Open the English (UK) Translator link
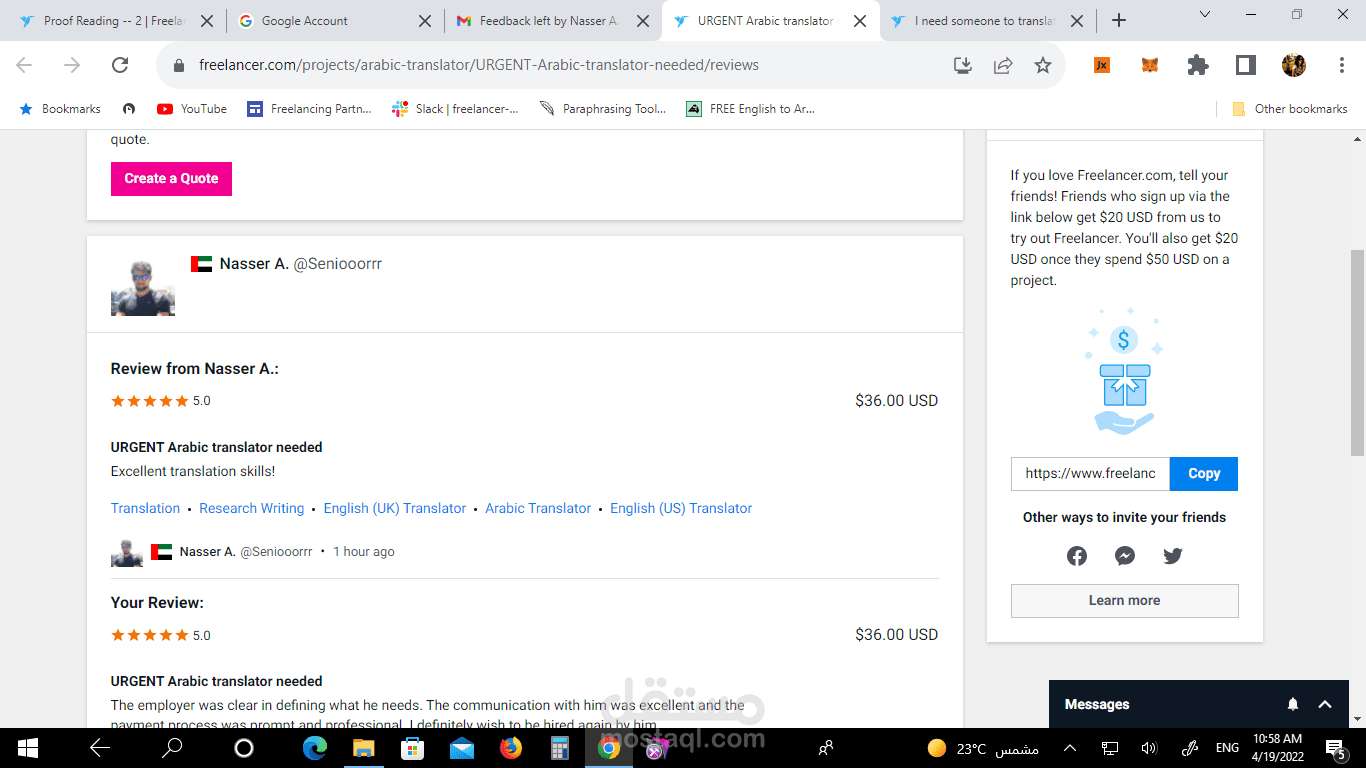Screen dimensions: 1366x768 tap(395, 508)
